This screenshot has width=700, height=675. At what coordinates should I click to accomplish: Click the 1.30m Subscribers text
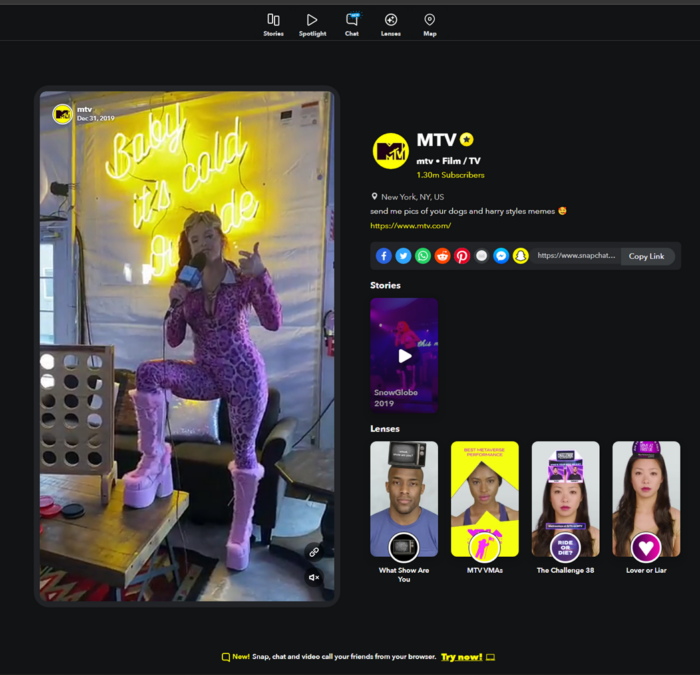[x=450, y=175]
